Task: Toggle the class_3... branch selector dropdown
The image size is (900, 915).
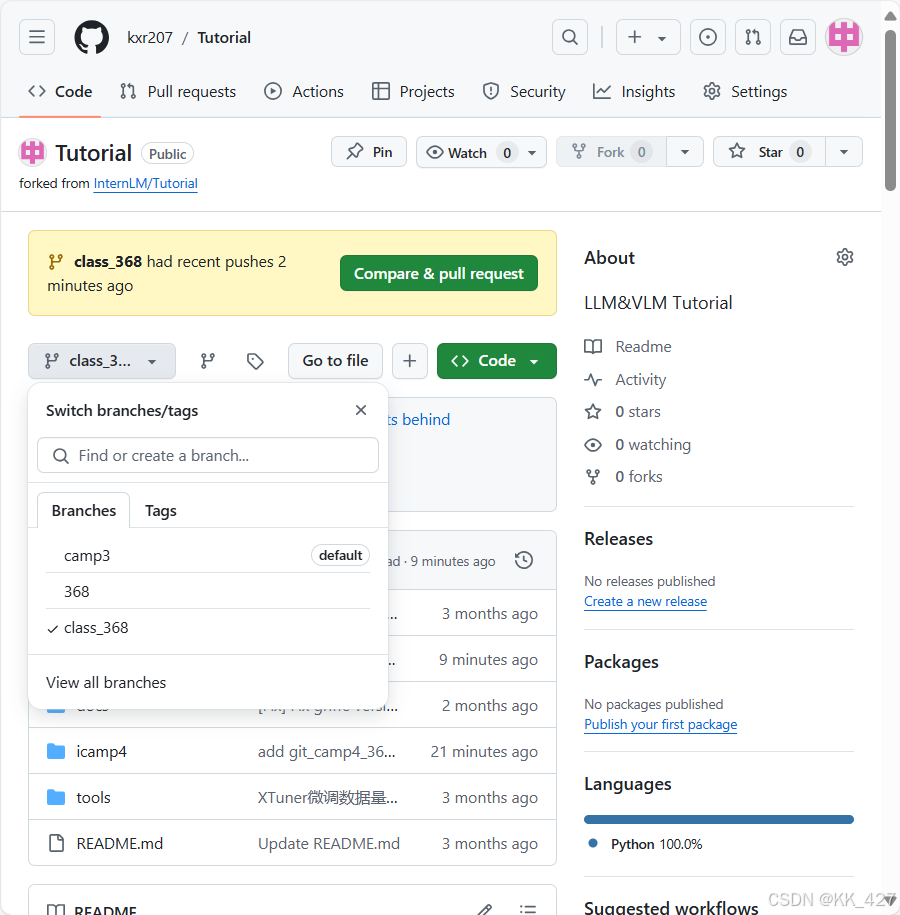Action: pyautogui.click(x=102, y=361)
